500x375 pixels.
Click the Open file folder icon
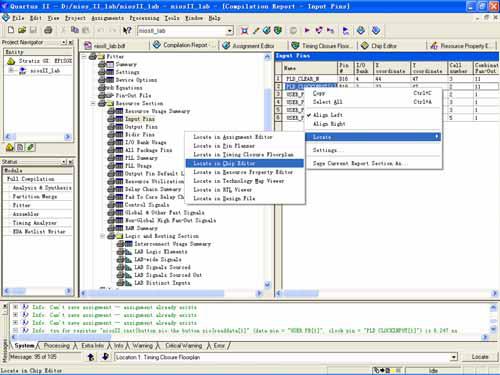pos(22,30)
